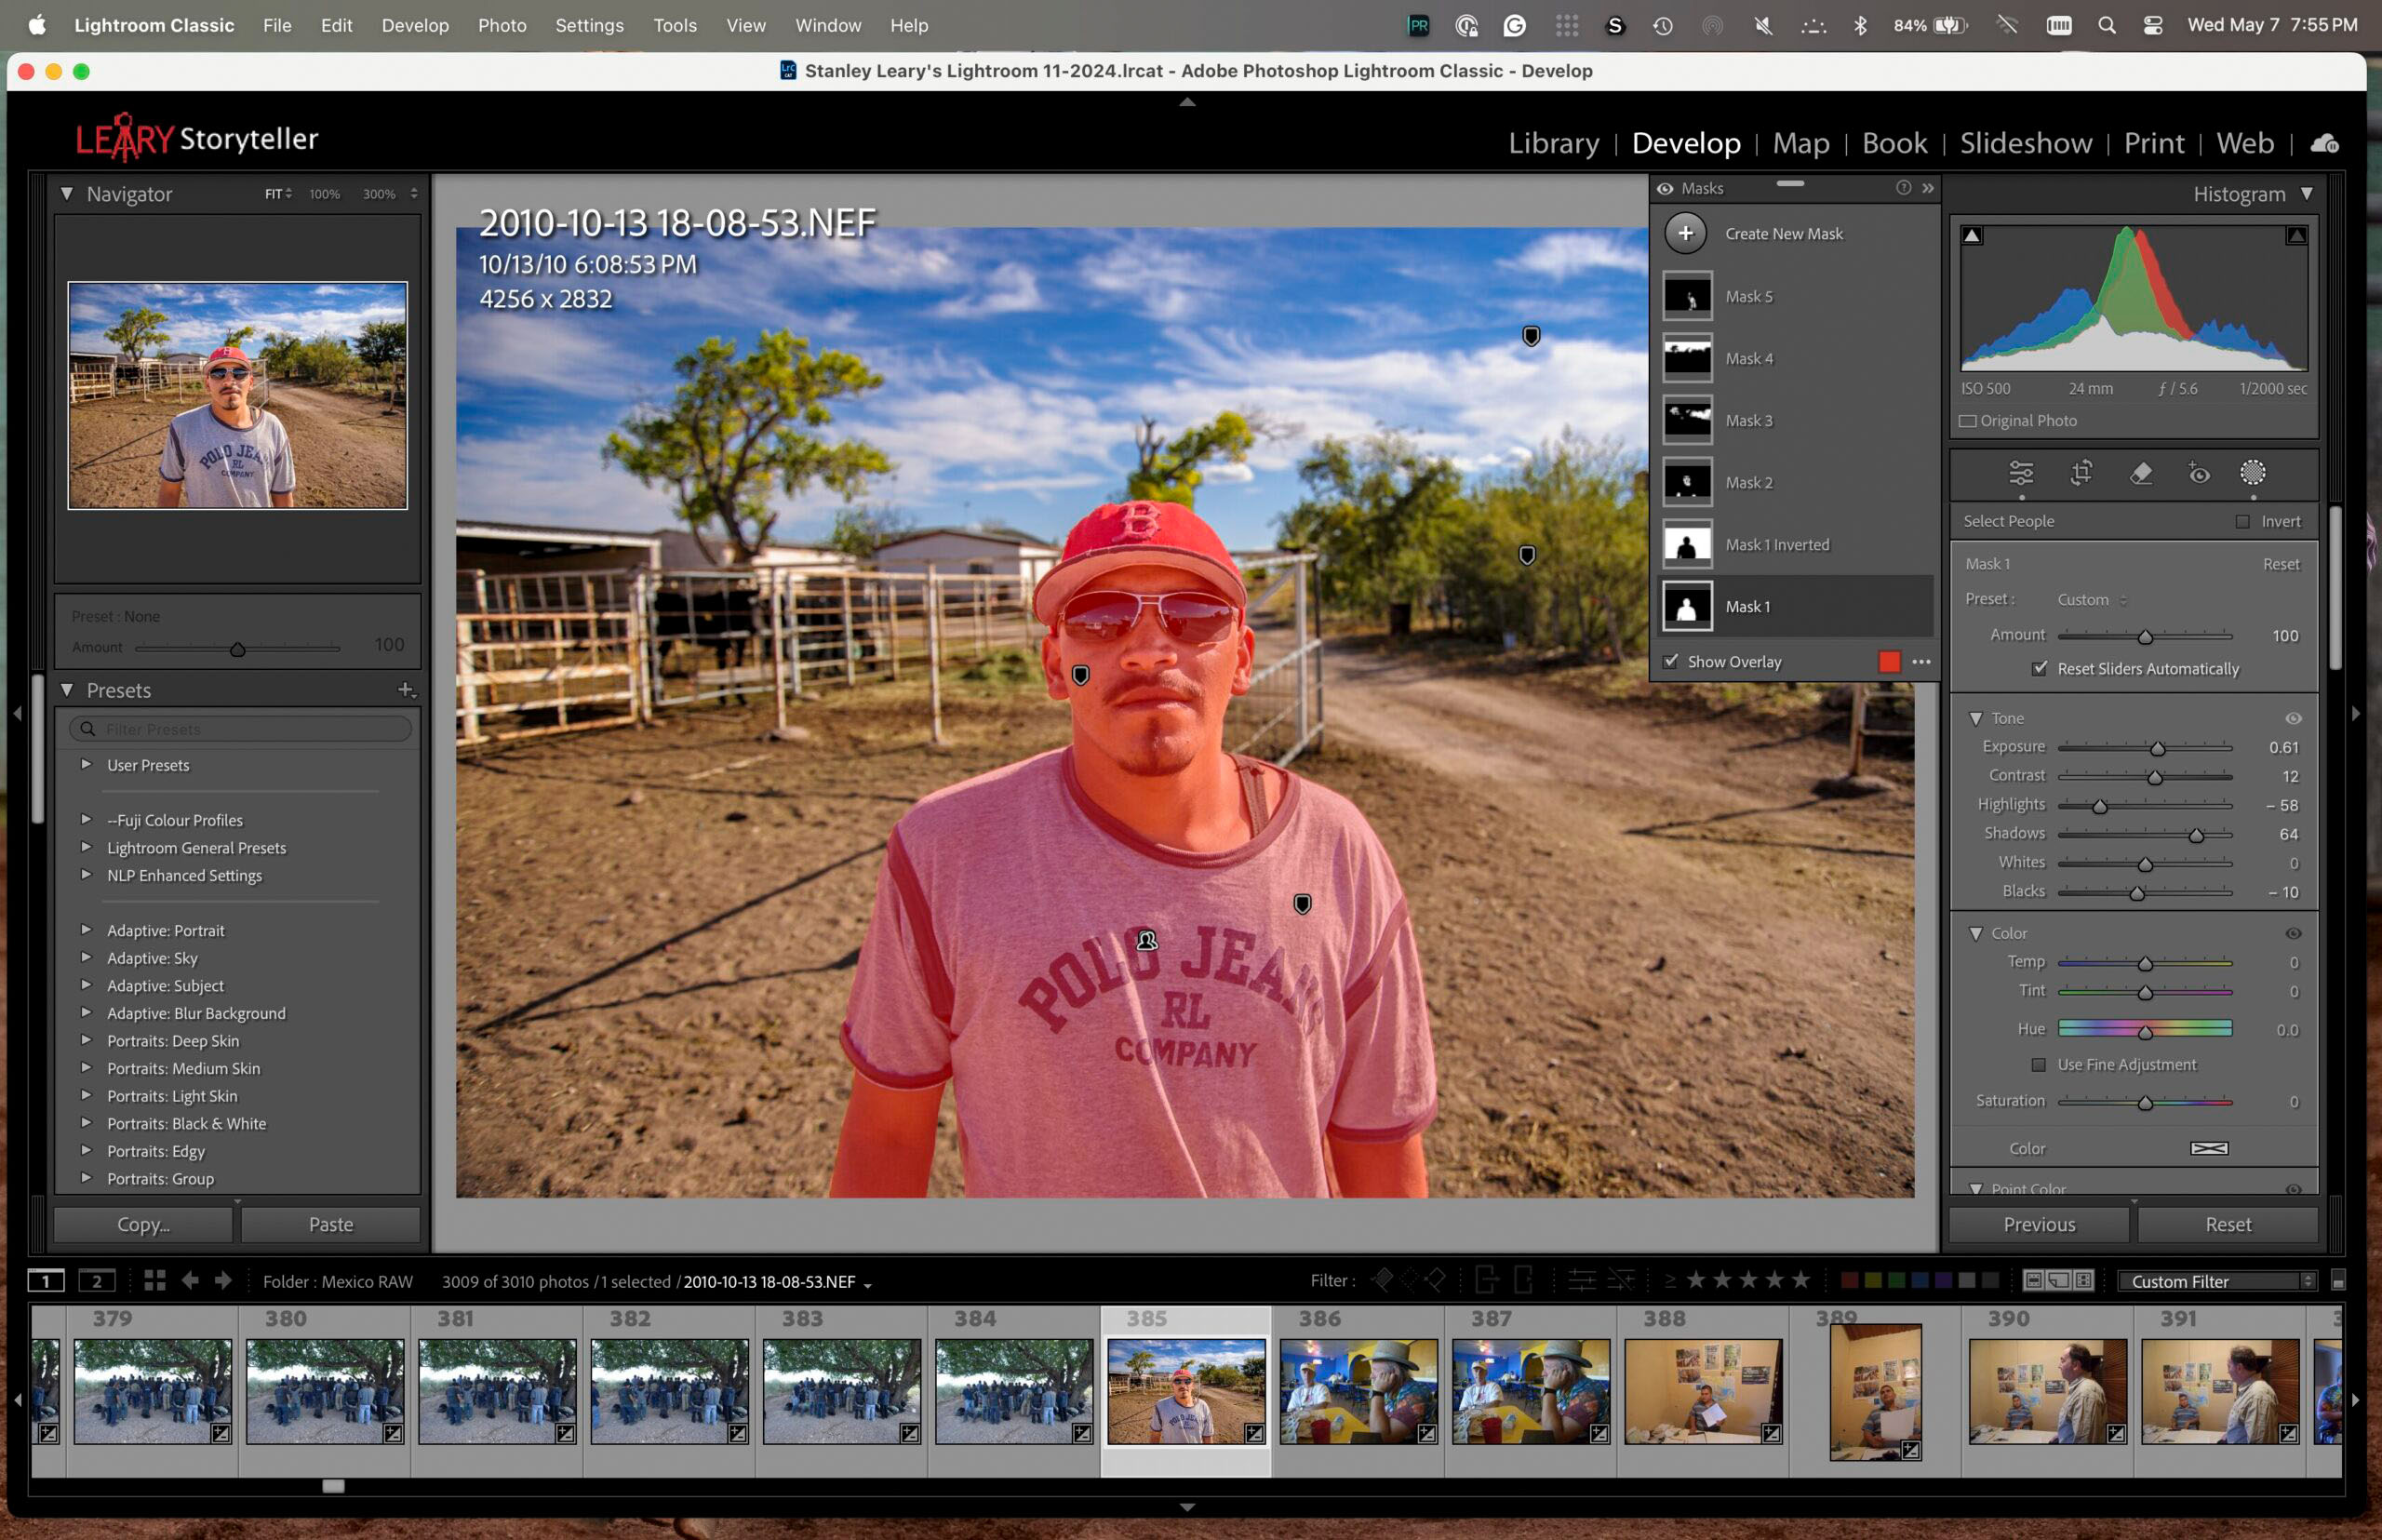Click the Select People mask pin on shirt

click(x=1147, y=940)
